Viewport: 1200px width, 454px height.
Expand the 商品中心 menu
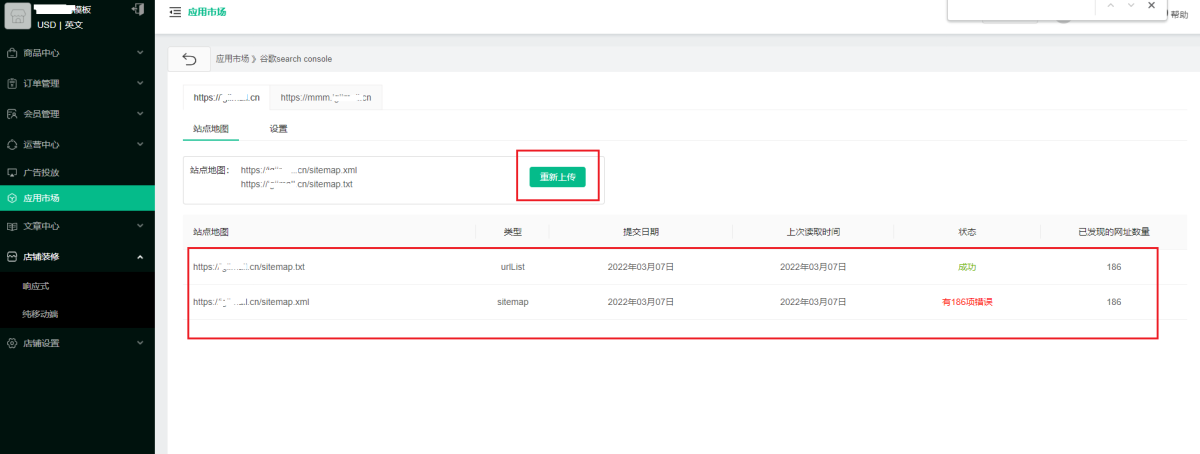(77, 53)
